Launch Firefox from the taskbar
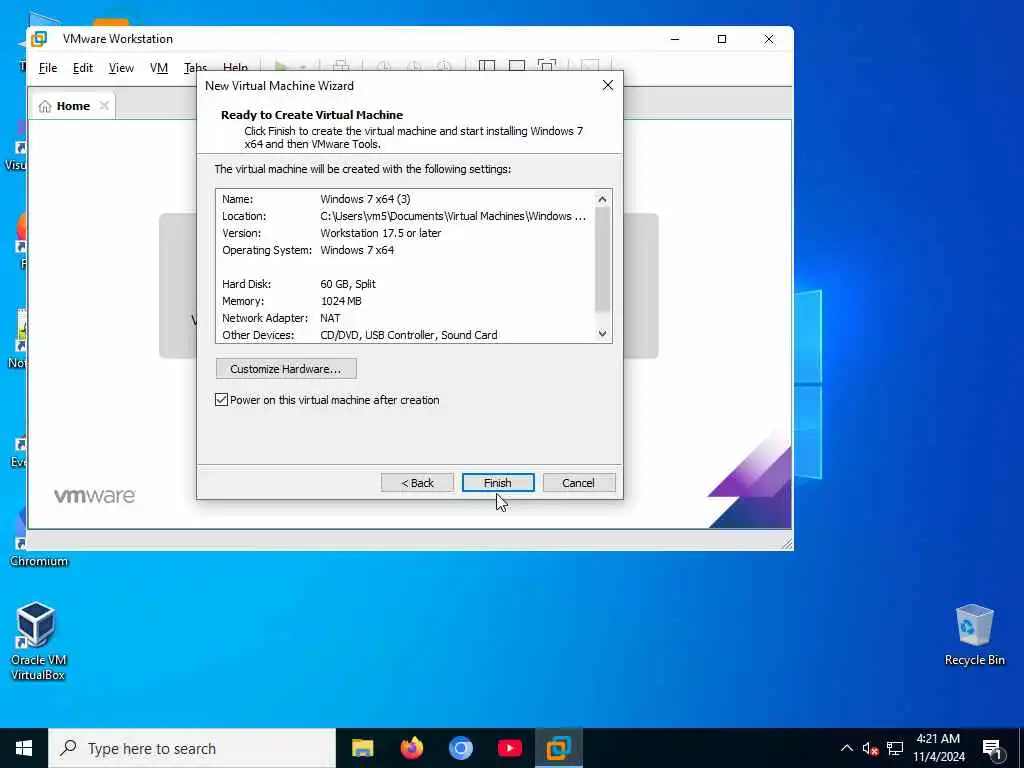 pos(411,748)
